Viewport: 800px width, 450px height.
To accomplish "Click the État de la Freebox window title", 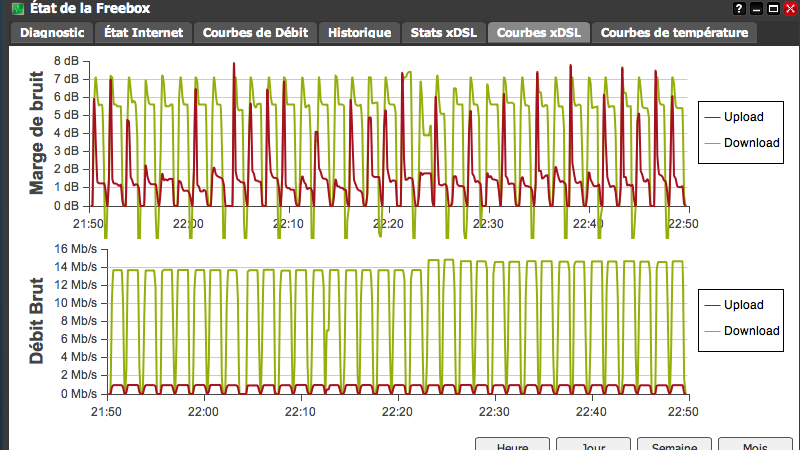I will click(90, 8).
